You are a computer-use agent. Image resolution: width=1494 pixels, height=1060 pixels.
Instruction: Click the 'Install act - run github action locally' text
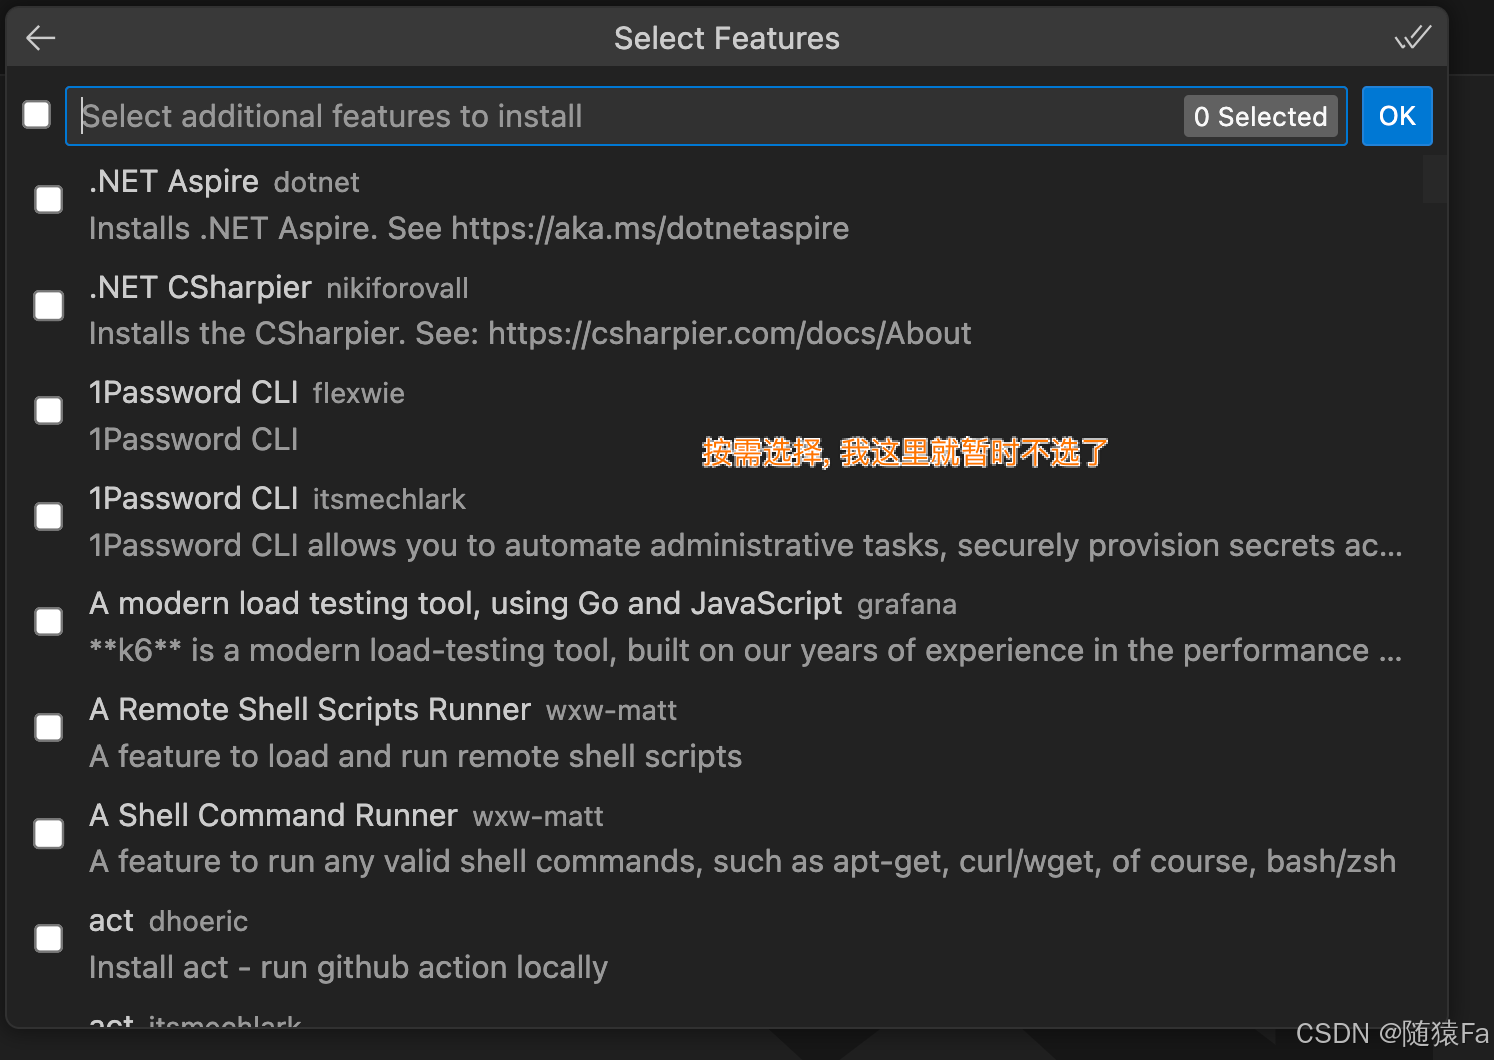(348, 967)
